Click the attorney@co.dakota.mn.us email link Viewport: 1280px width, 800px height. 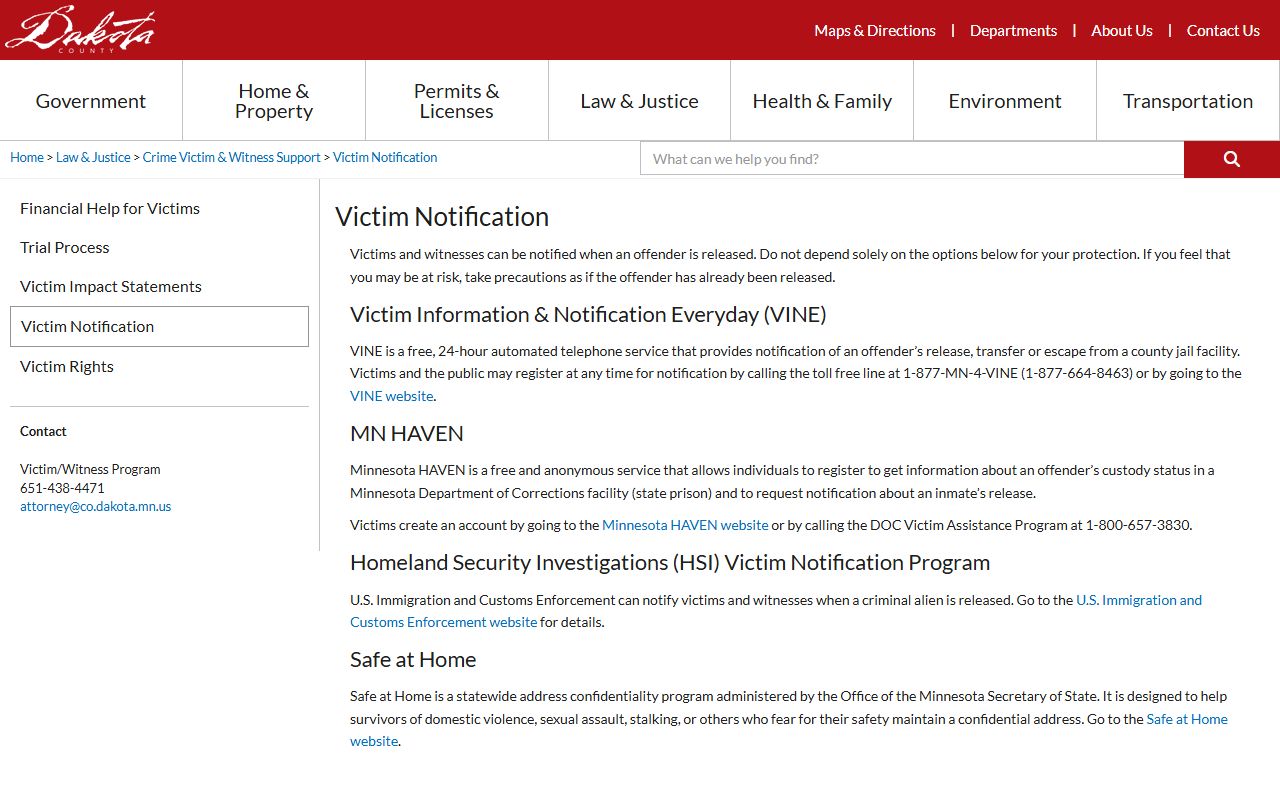point(95,506)
